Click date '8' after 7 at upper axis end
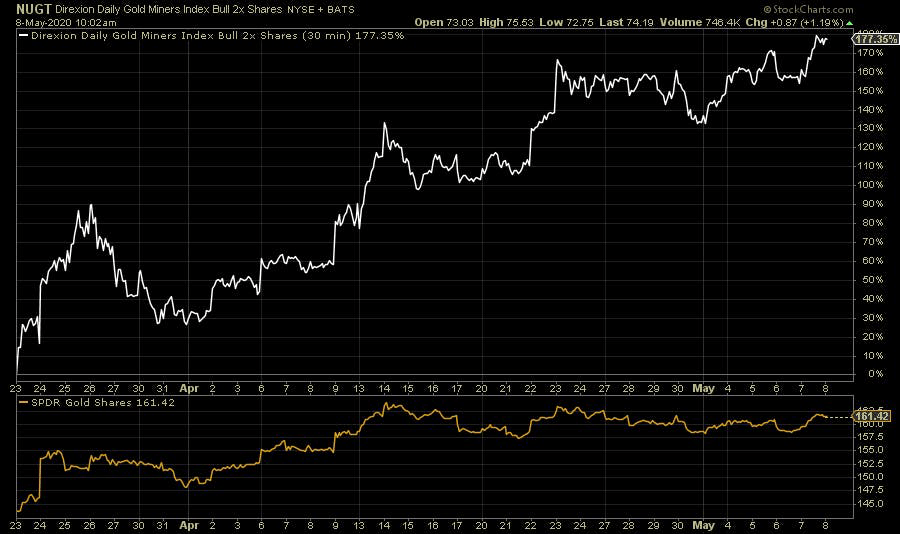 click(x=825, y=389)
